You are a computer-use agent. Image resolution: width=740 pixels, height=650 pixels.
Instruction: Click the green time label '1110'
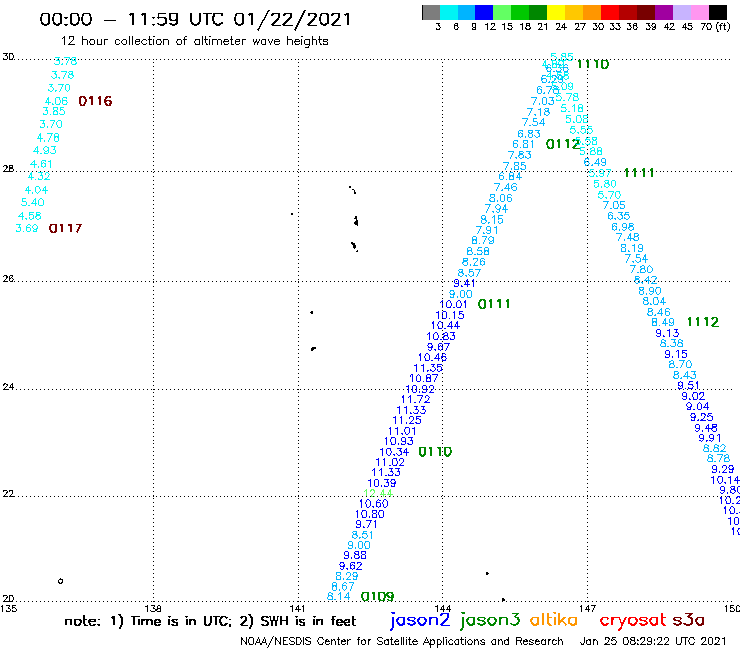coord(593,64)
